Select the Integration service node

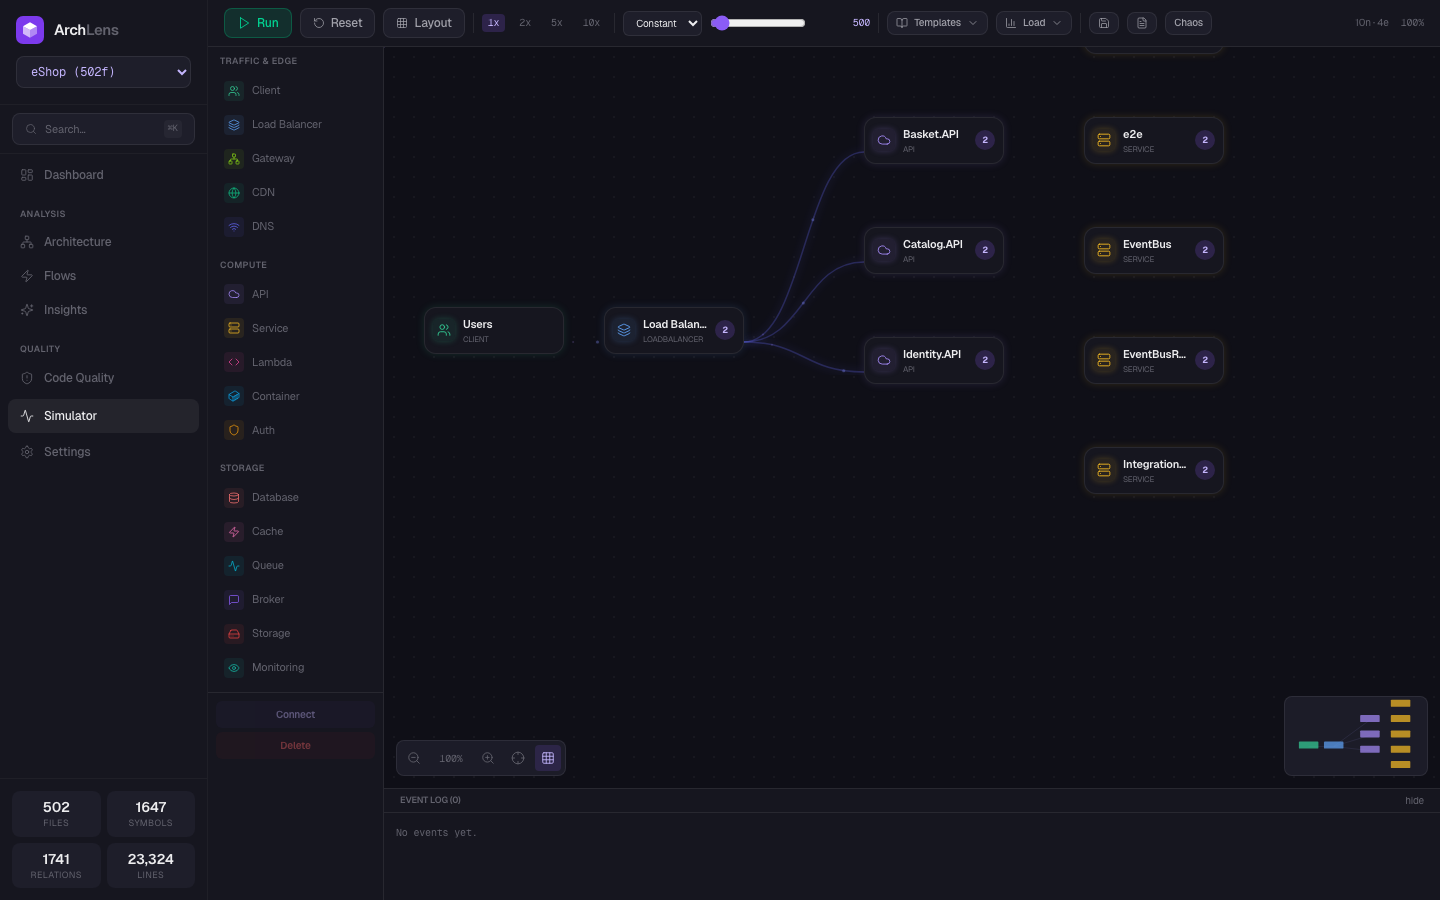[1154, 471]
